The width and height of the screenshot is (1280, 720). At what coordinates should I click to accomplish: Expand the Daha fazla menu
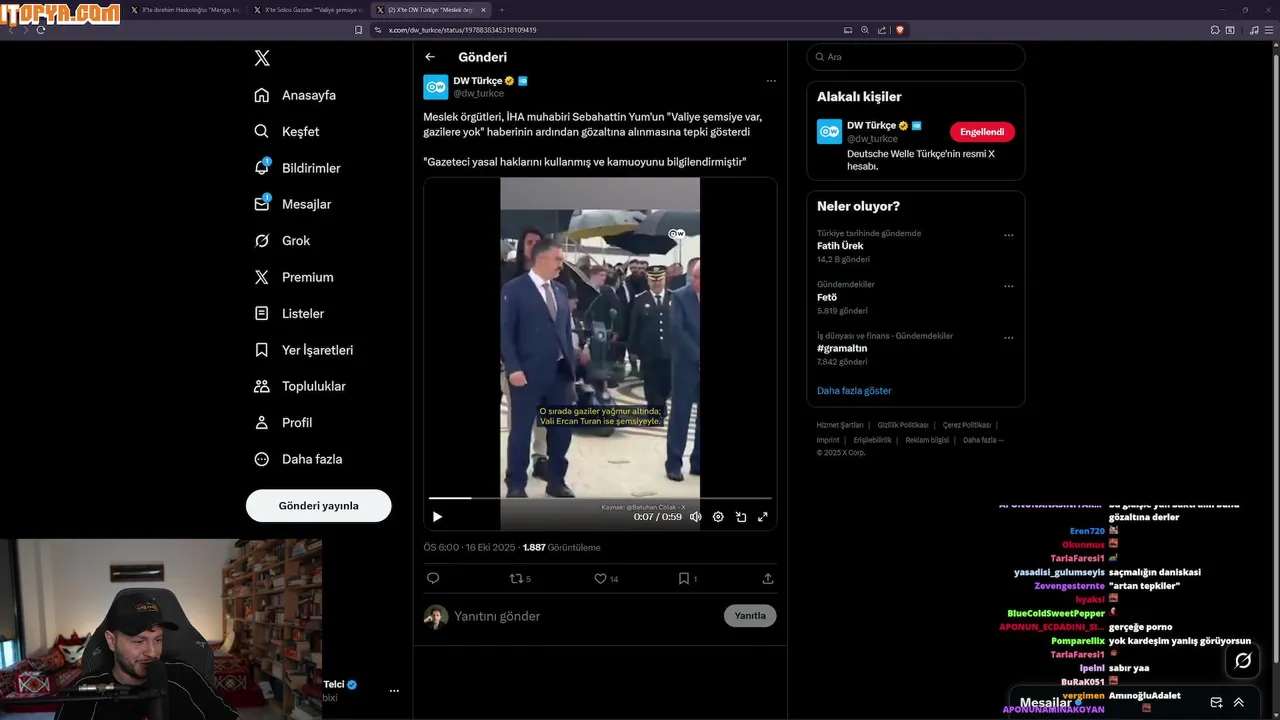(298, 459)
